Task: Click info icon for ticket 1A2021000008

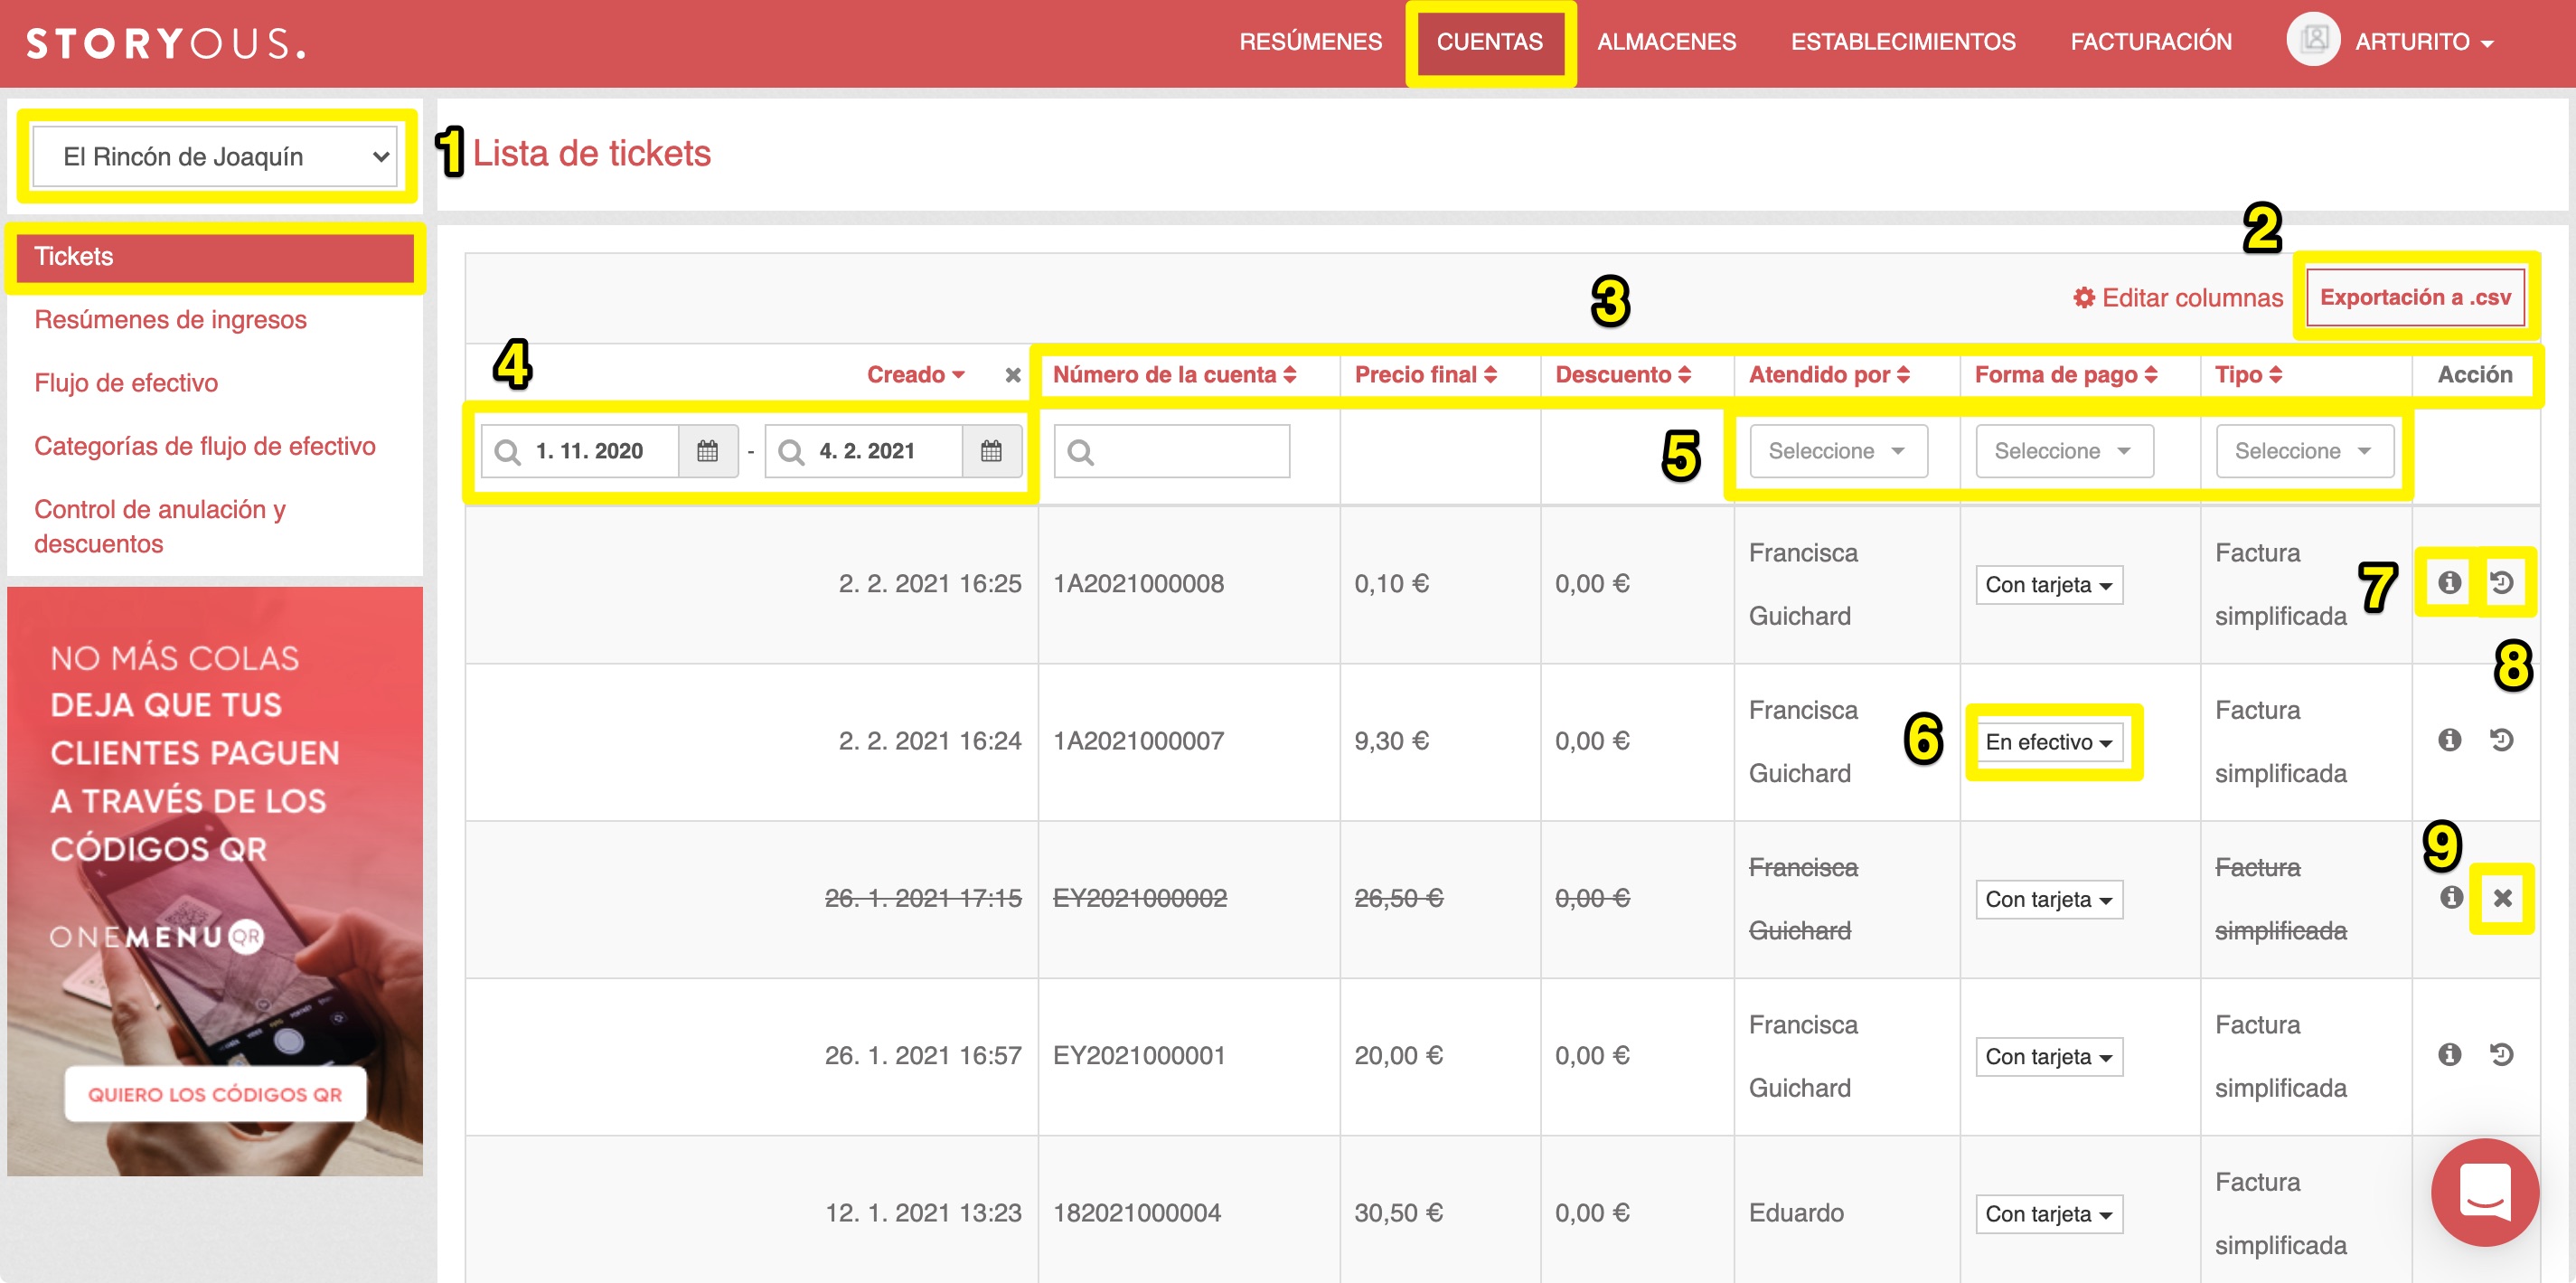Action: [2449, 582]
